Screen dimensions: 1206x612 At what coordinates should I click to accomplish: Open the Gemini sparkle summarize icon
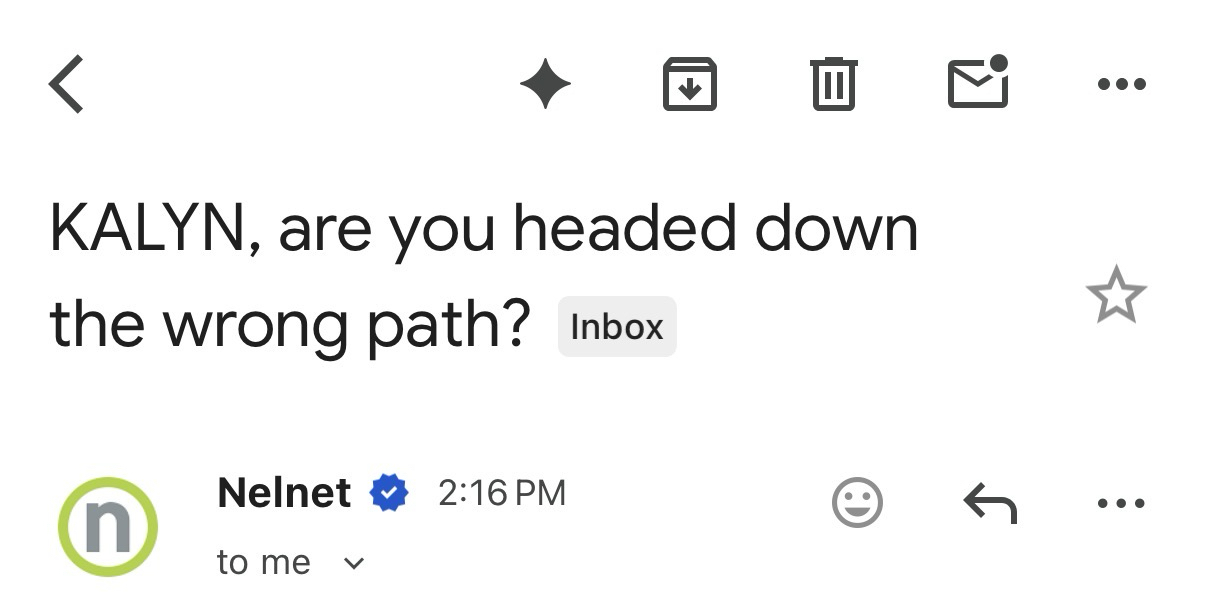pos(546,84)
